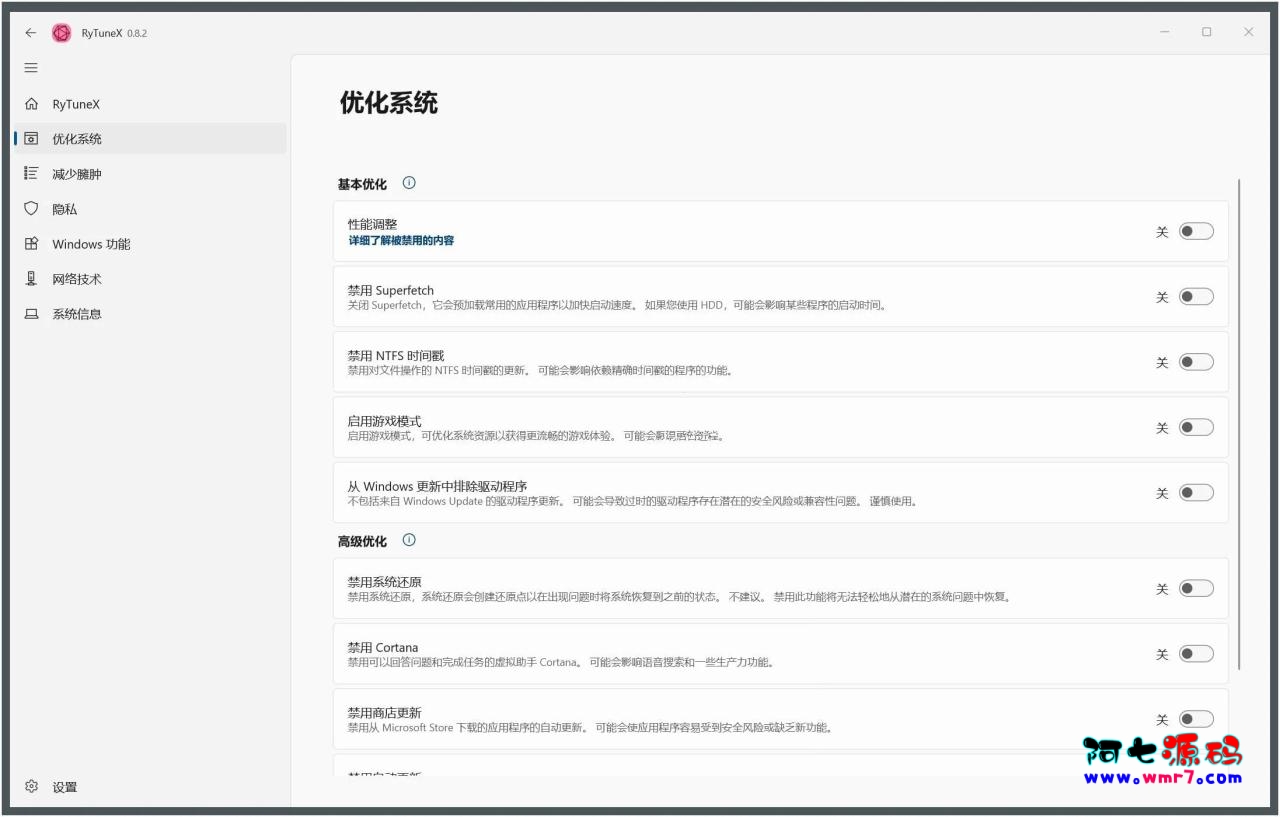Close the RyTuneX window

tap(1249, 33)
